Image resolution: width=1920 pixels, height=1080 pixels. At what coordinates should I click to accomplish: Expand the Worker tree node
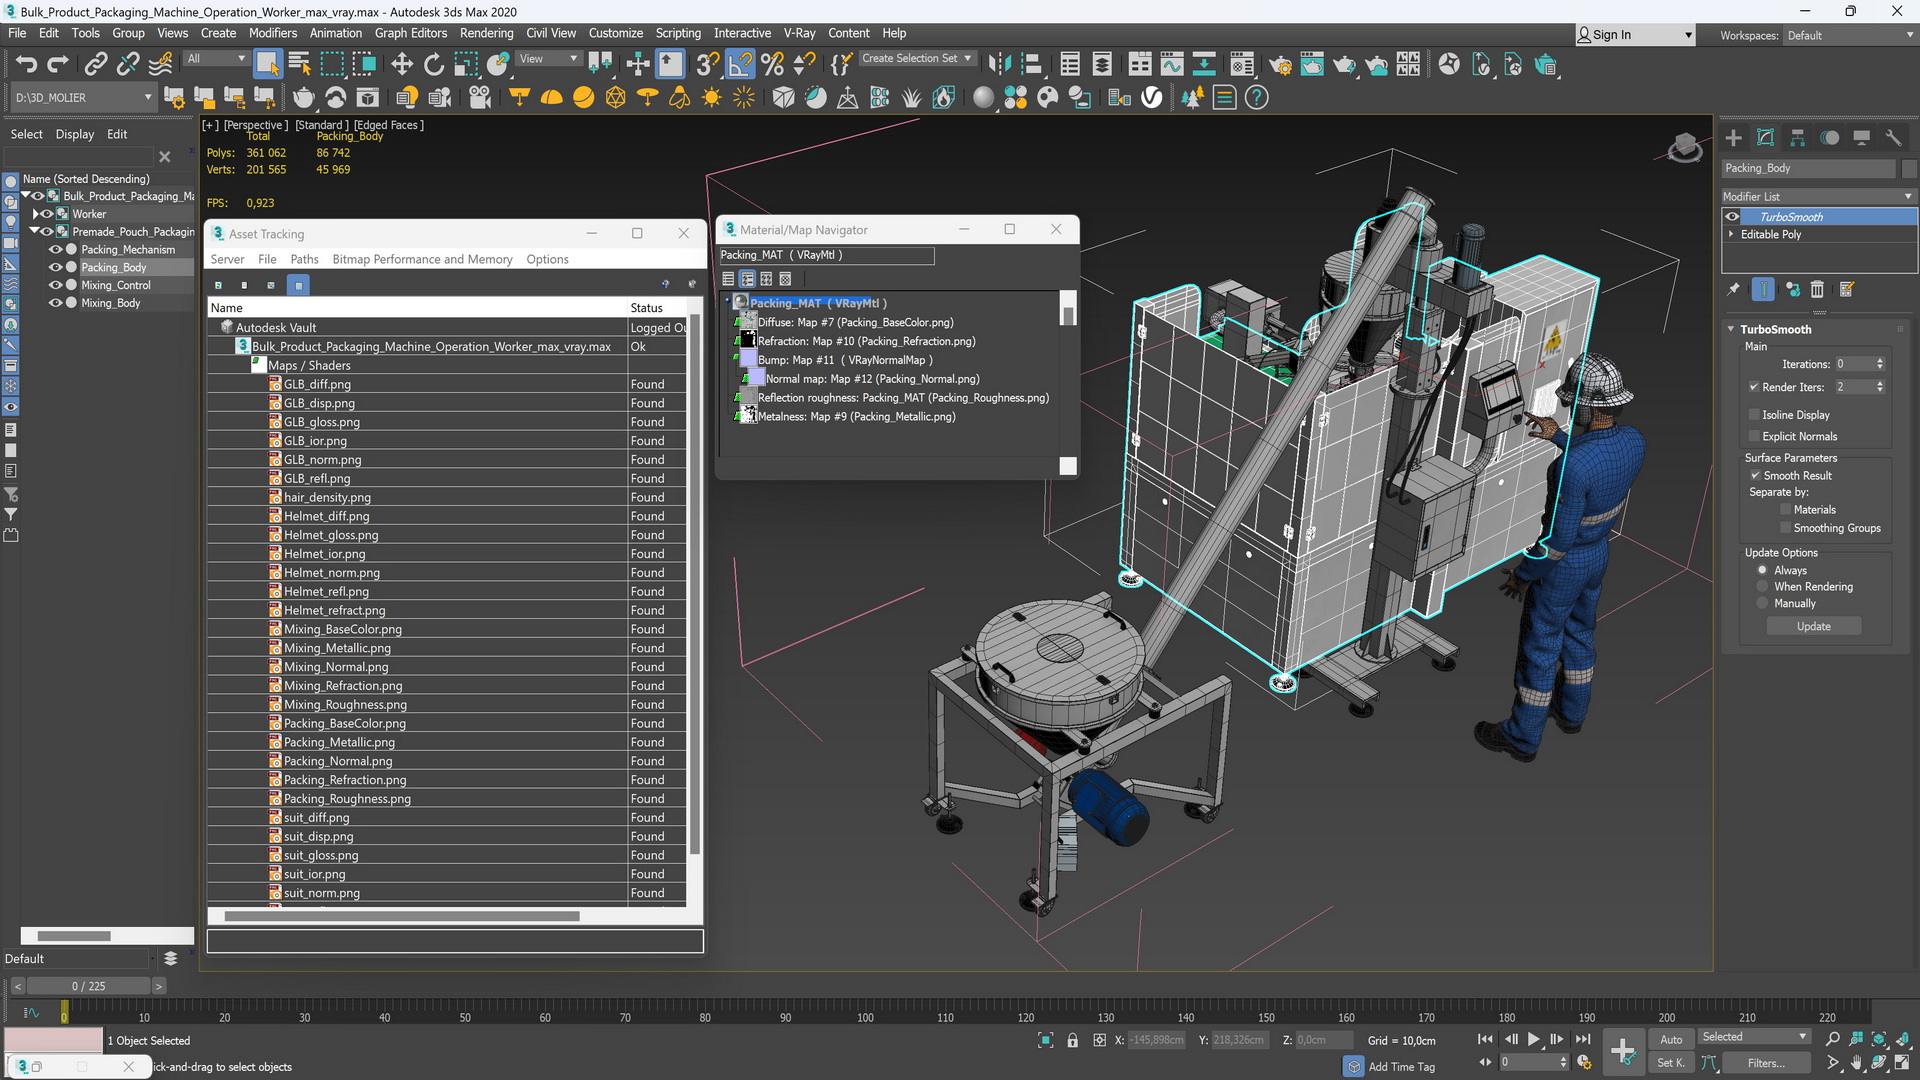(36, 214)
